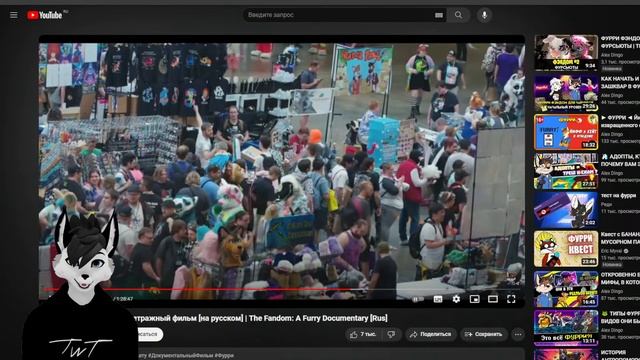Screen dimensions: 640x360
Task: Click the Eric Mynai channel name
Action: click(x=611, y=251)
